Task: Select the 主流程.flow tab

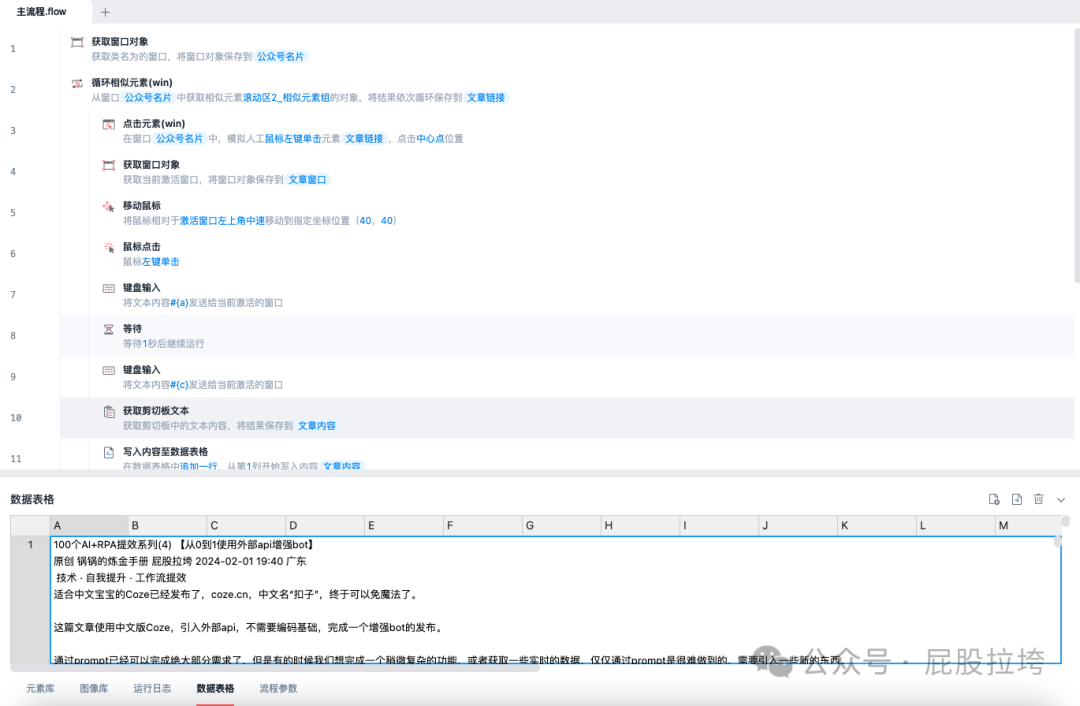Action: pos(41,12)
